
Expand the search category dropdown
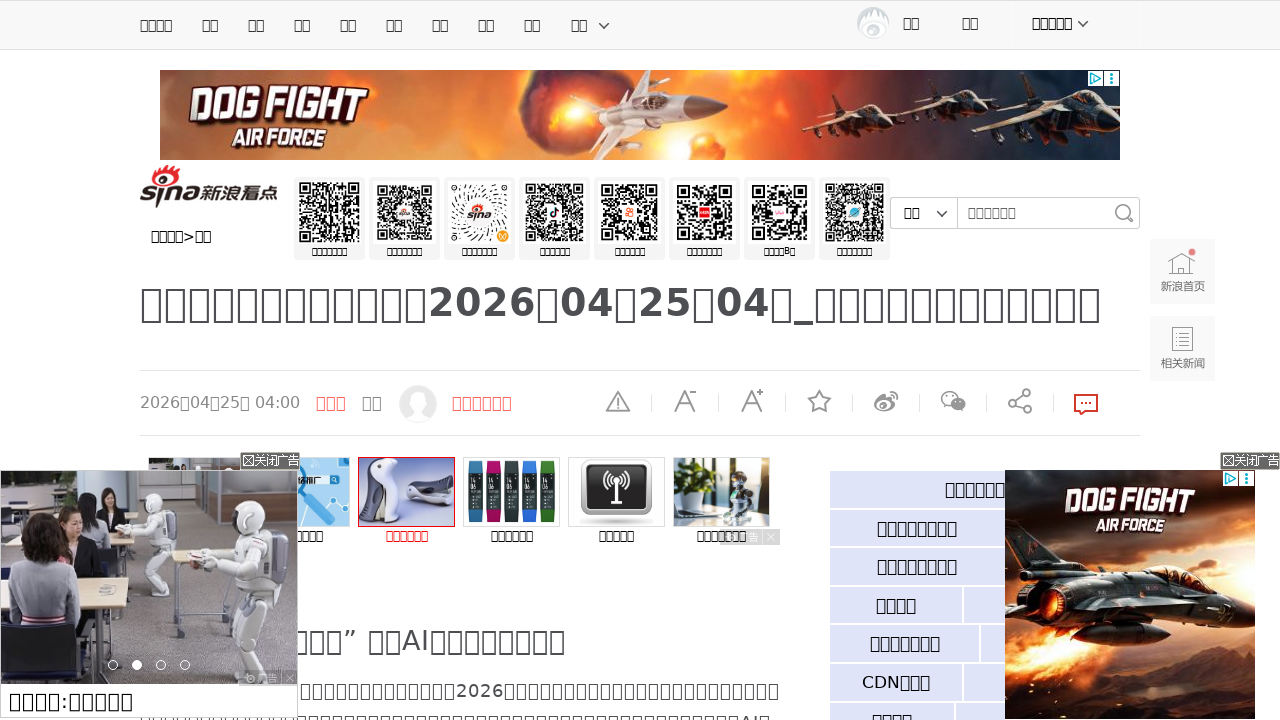click(924, 213)
